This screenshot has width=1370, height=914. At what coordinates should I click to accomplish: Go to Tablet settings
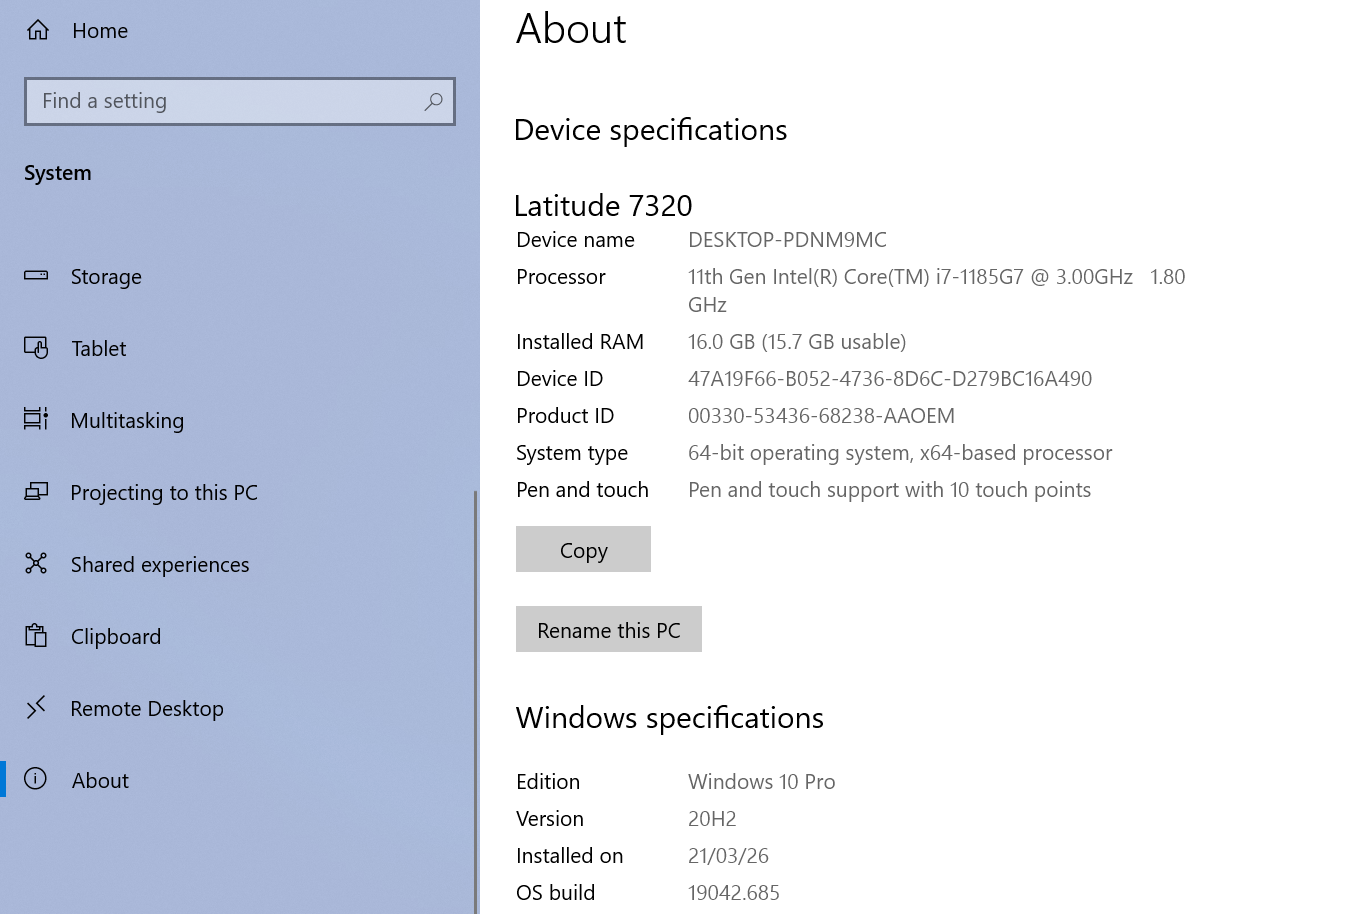tap(99, 349)
